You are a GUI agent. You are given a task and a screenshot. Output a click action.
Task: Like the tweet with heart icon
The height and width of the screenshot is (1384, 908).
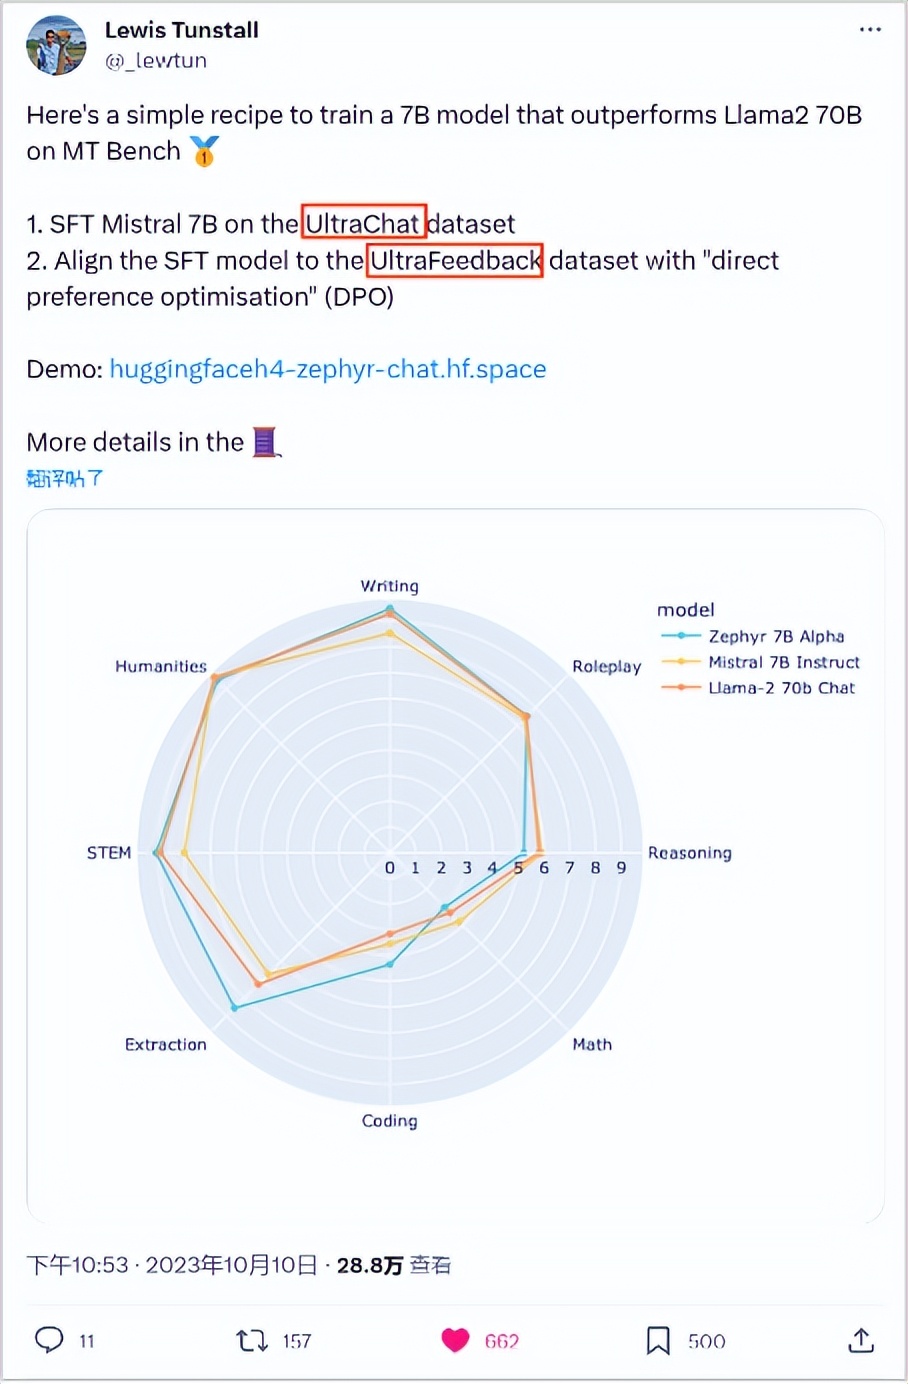click(456, 1340)
